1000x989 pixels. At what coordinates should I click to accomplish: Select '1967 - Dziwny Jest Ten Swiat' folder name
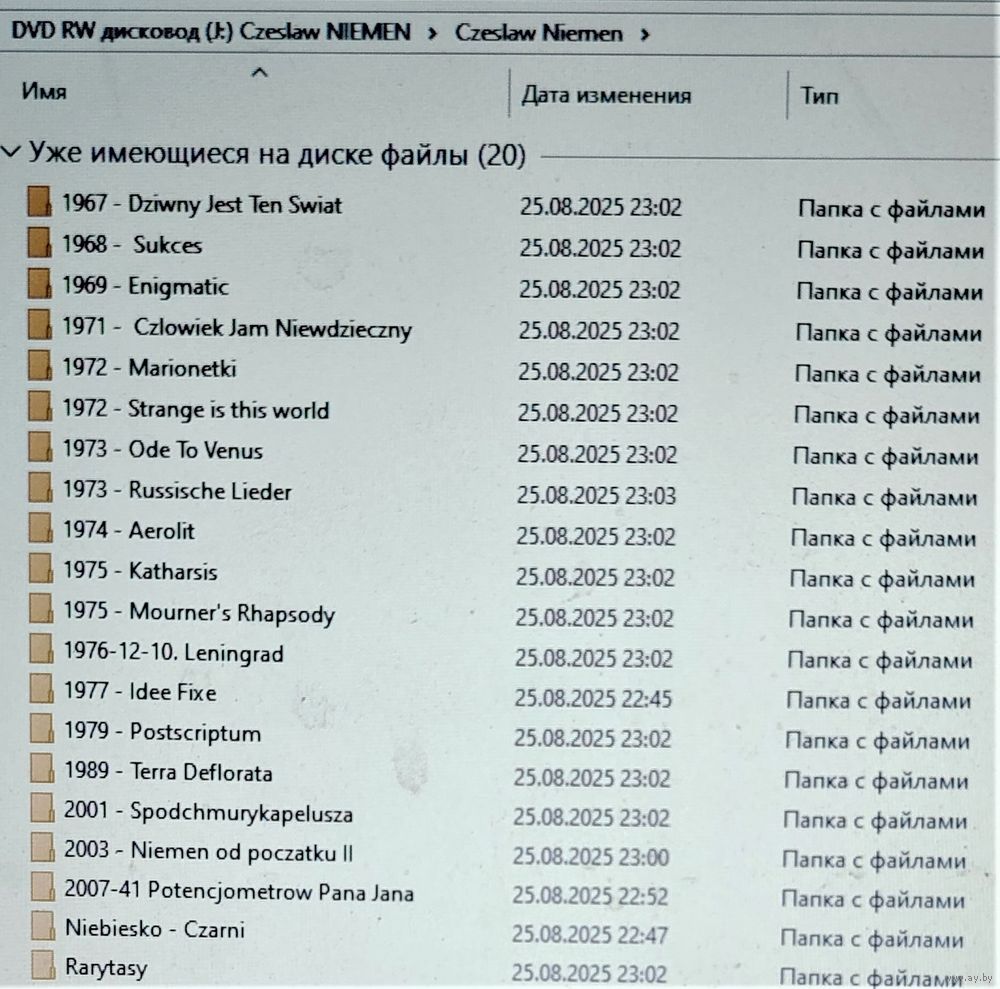click(202, 204)
